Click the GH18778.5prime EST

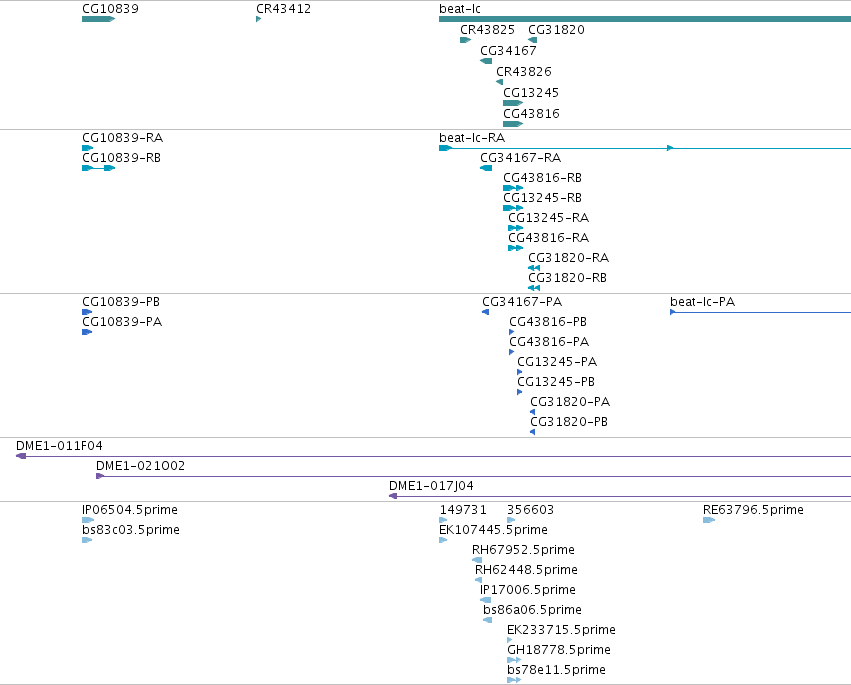514,660
